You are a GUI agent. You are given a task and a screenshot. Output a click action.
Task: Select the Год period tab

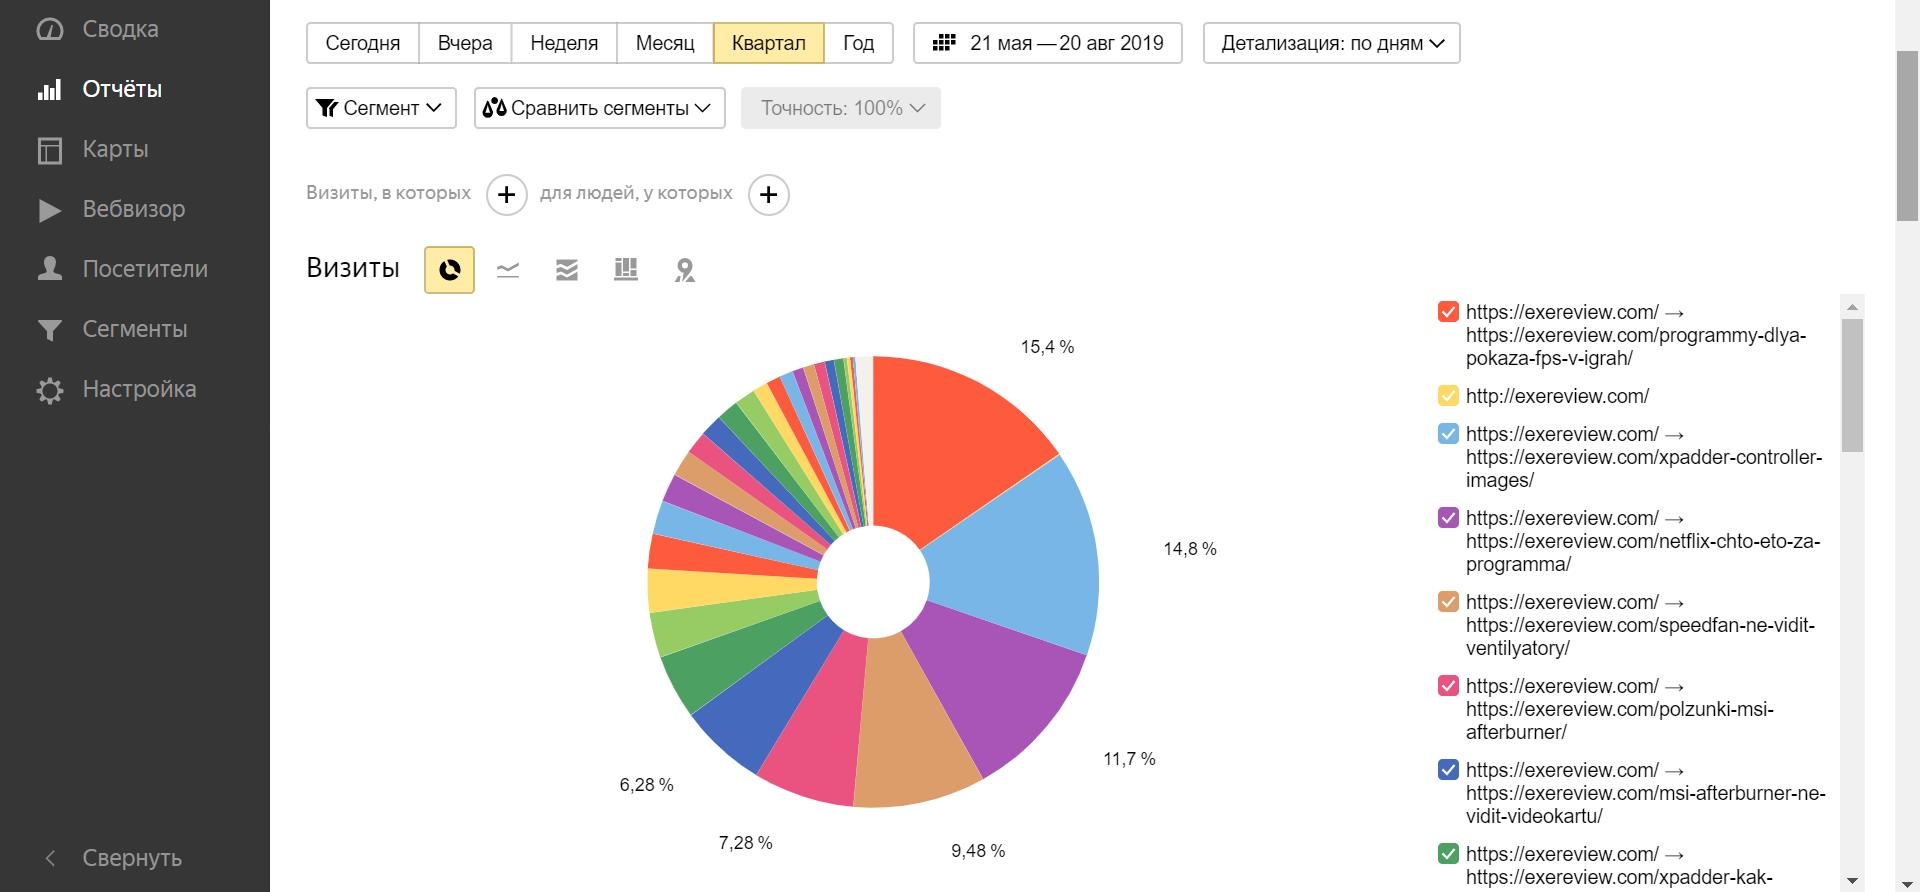point(858,43)
